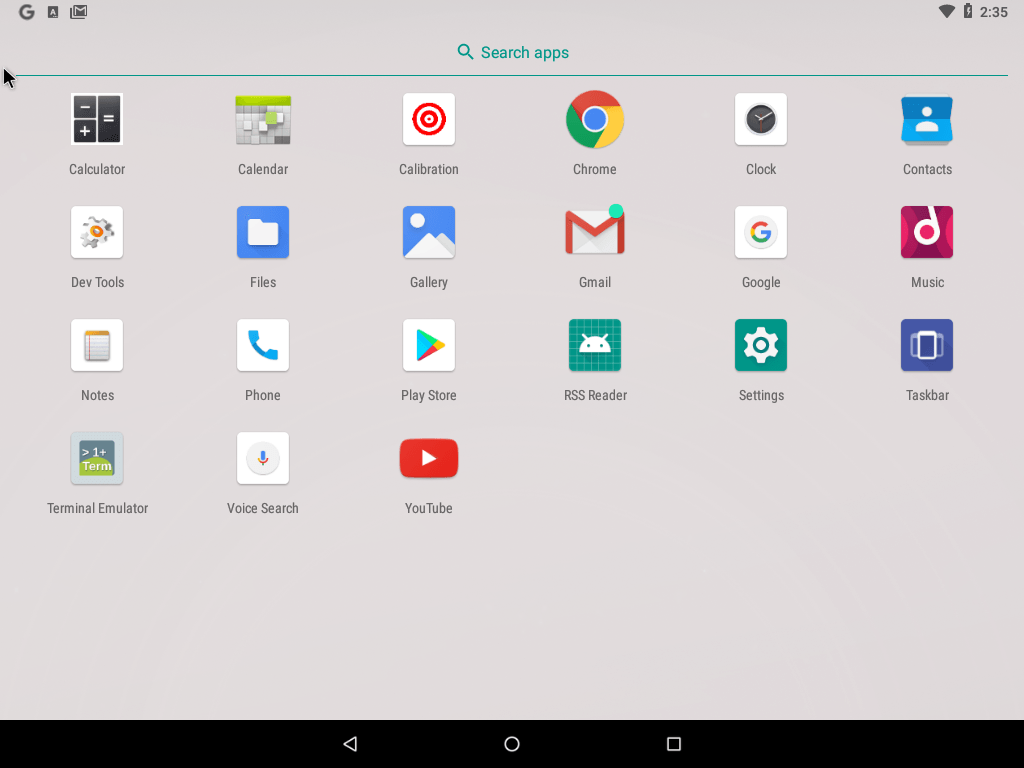
Task: Open the Contacts app
Action: [927, 120]
